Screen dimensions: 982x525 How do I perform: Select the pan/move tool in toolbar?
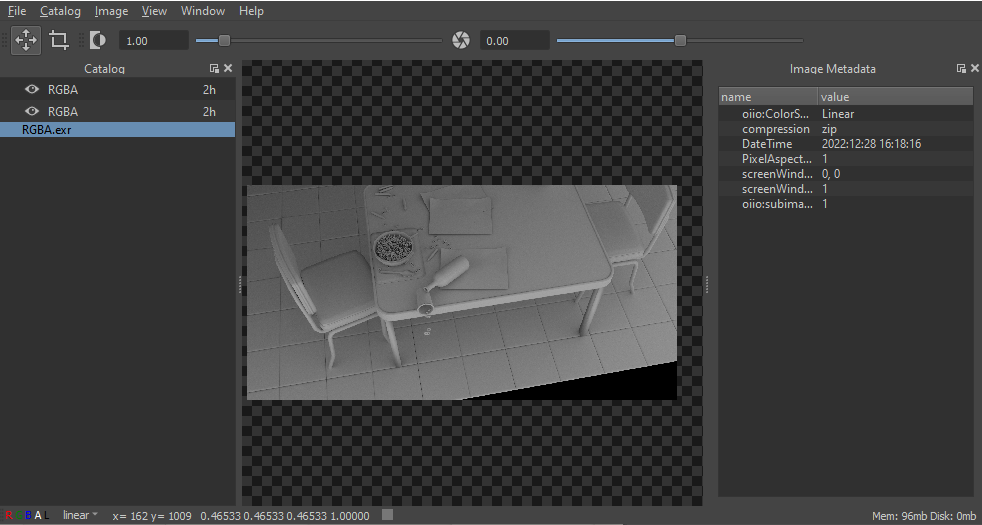pyautogui.click(x=26, y=41)
